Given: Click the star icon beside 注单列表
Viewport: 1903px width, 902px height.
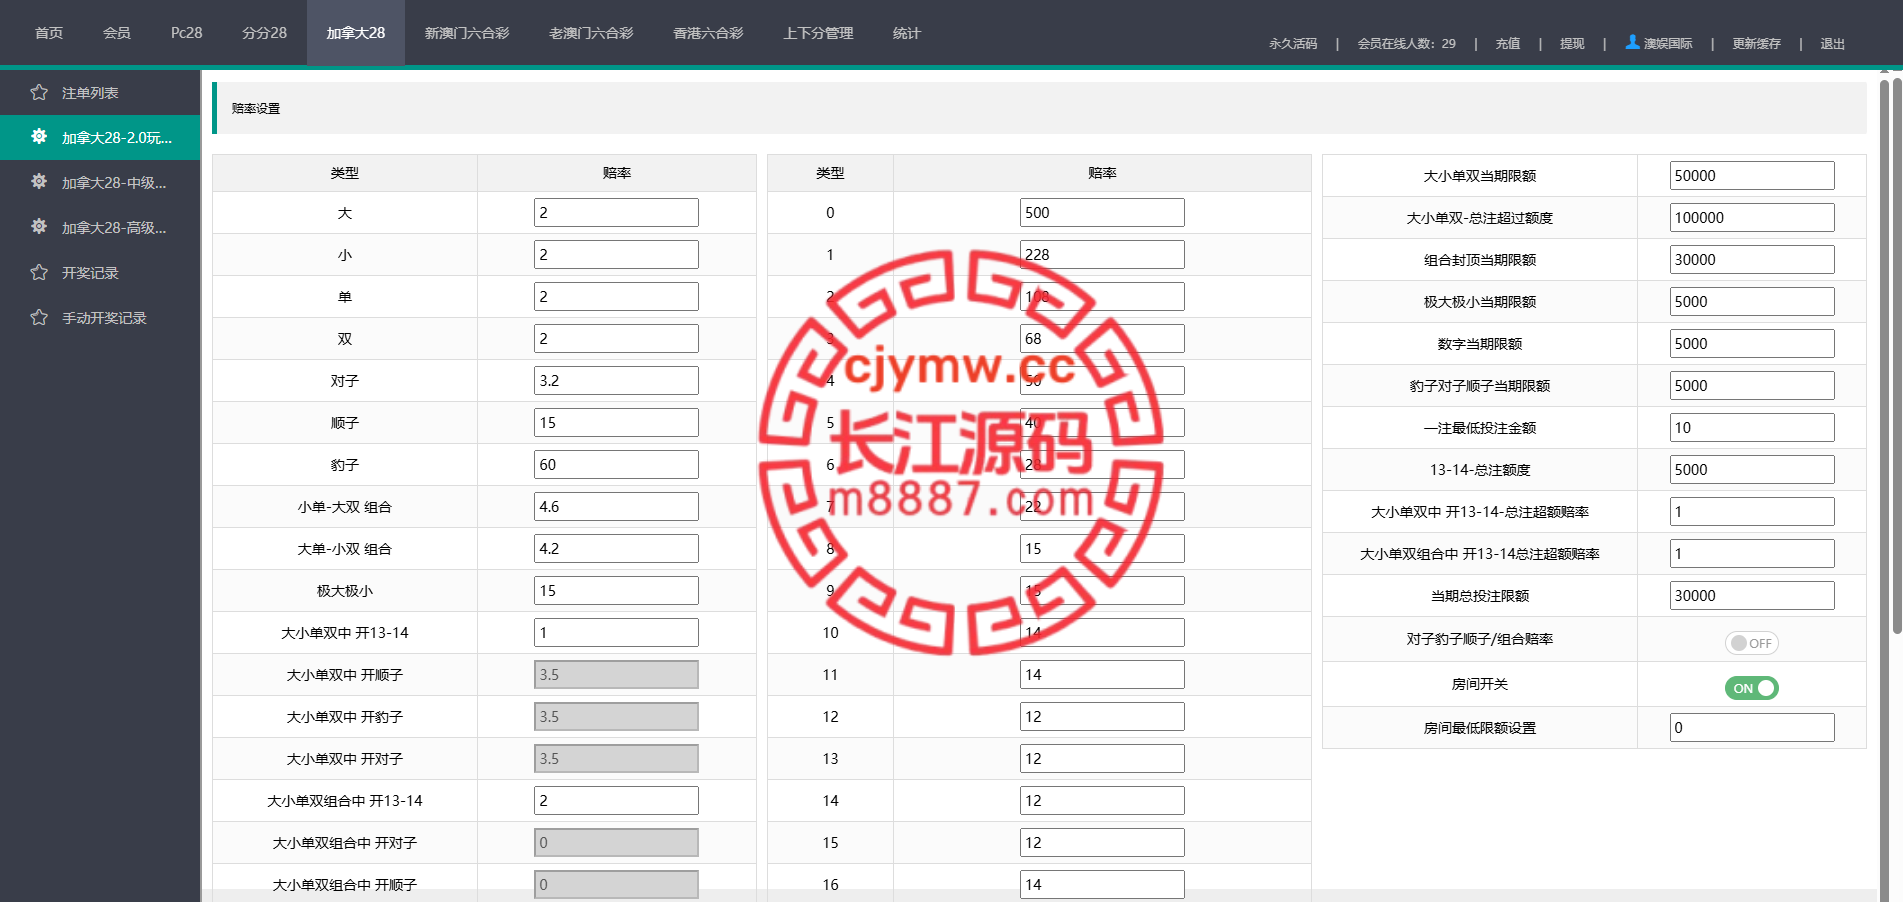Looking at the screenshot, I should coord(39,92).
